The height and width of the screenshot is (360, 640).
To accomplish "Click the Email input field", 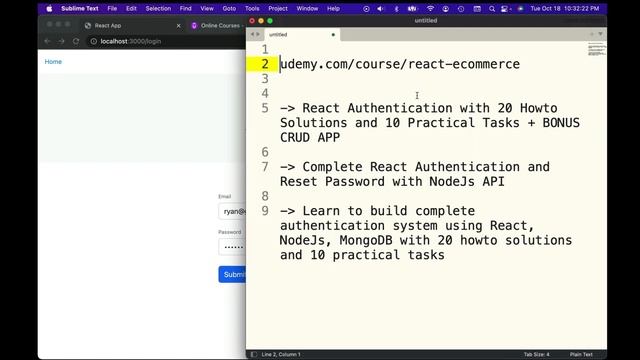I will click(x=232, y=211).
